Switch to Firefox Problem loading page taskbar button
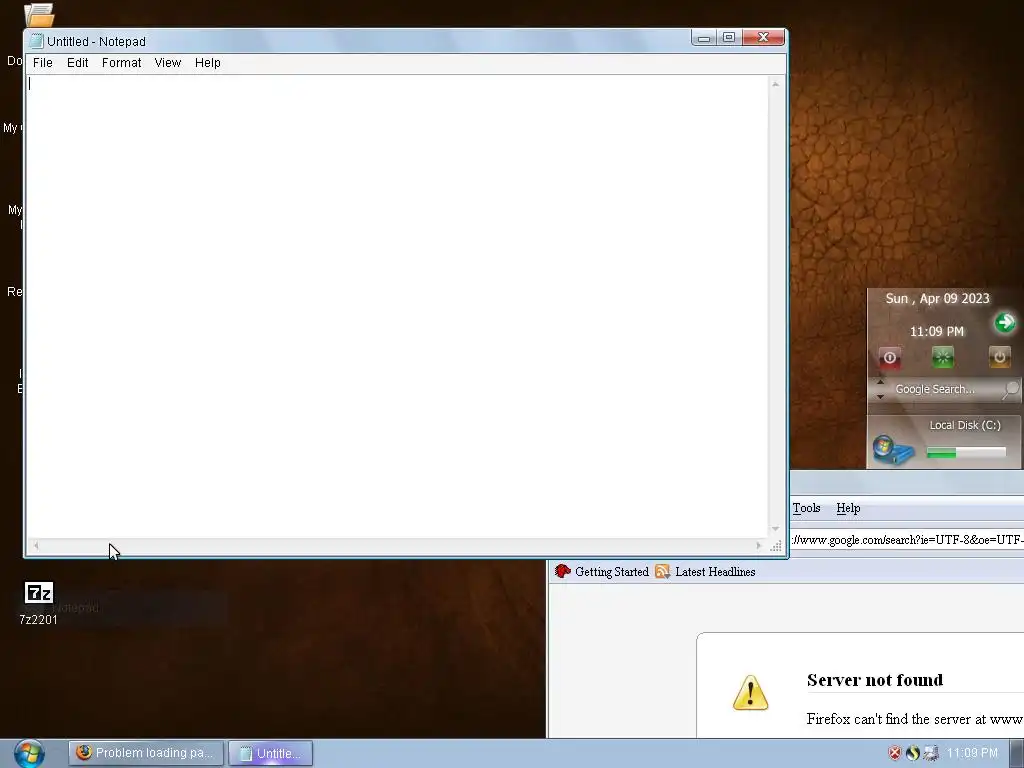 point(146,753)
